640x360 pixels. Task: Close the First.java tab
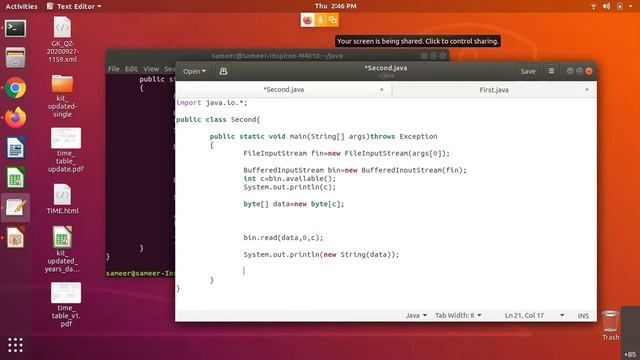click(x=587, y=89)
